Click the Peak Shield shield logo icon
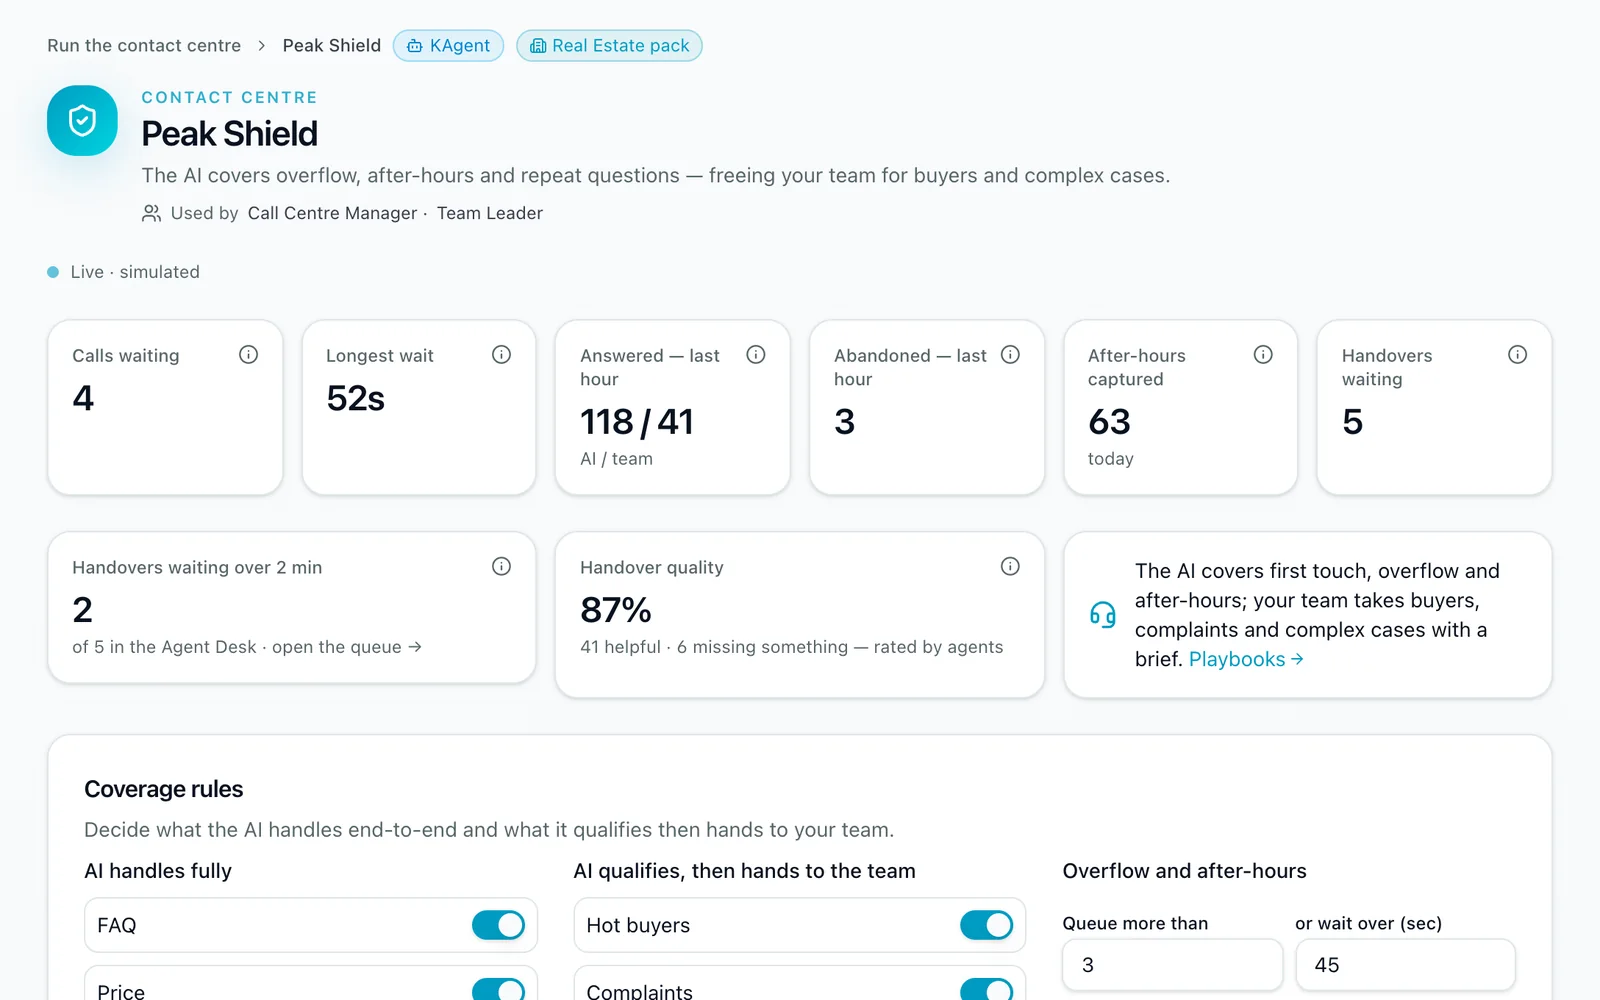This screenshot has height=1000, width=1600. [x=82, y=121]
